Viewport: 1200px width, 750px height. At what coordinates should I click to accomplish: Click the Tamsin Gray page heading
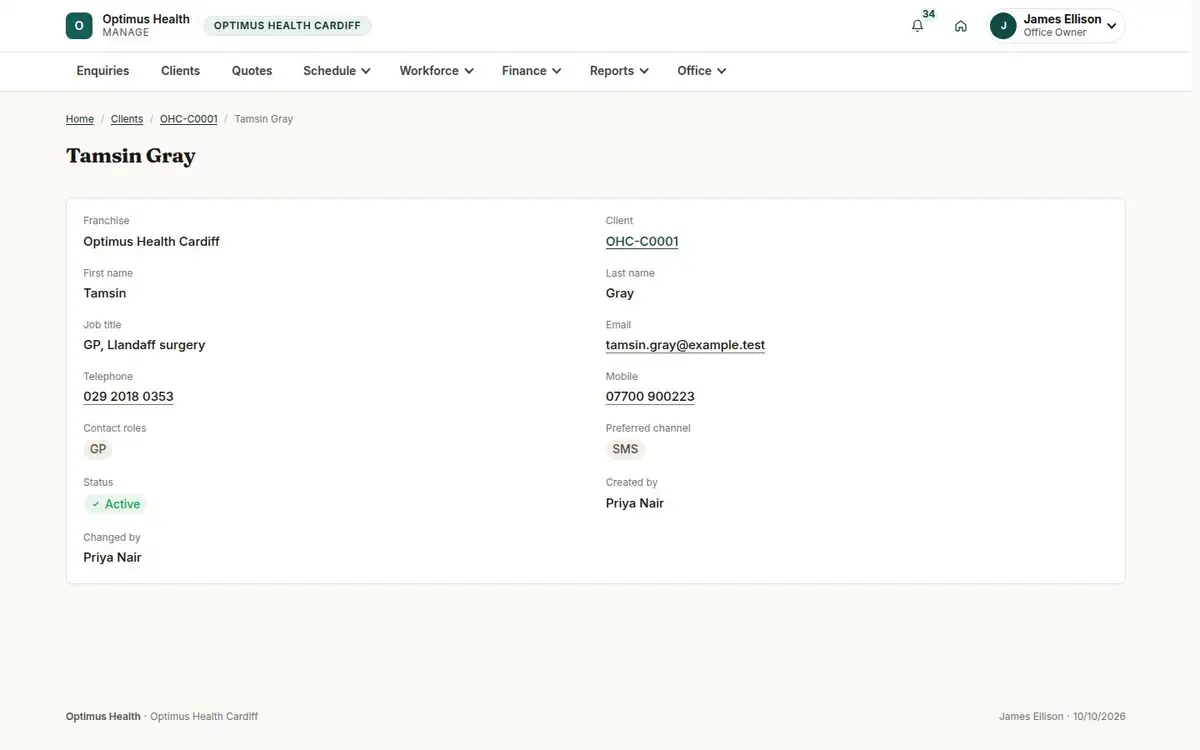pos(131,156)
